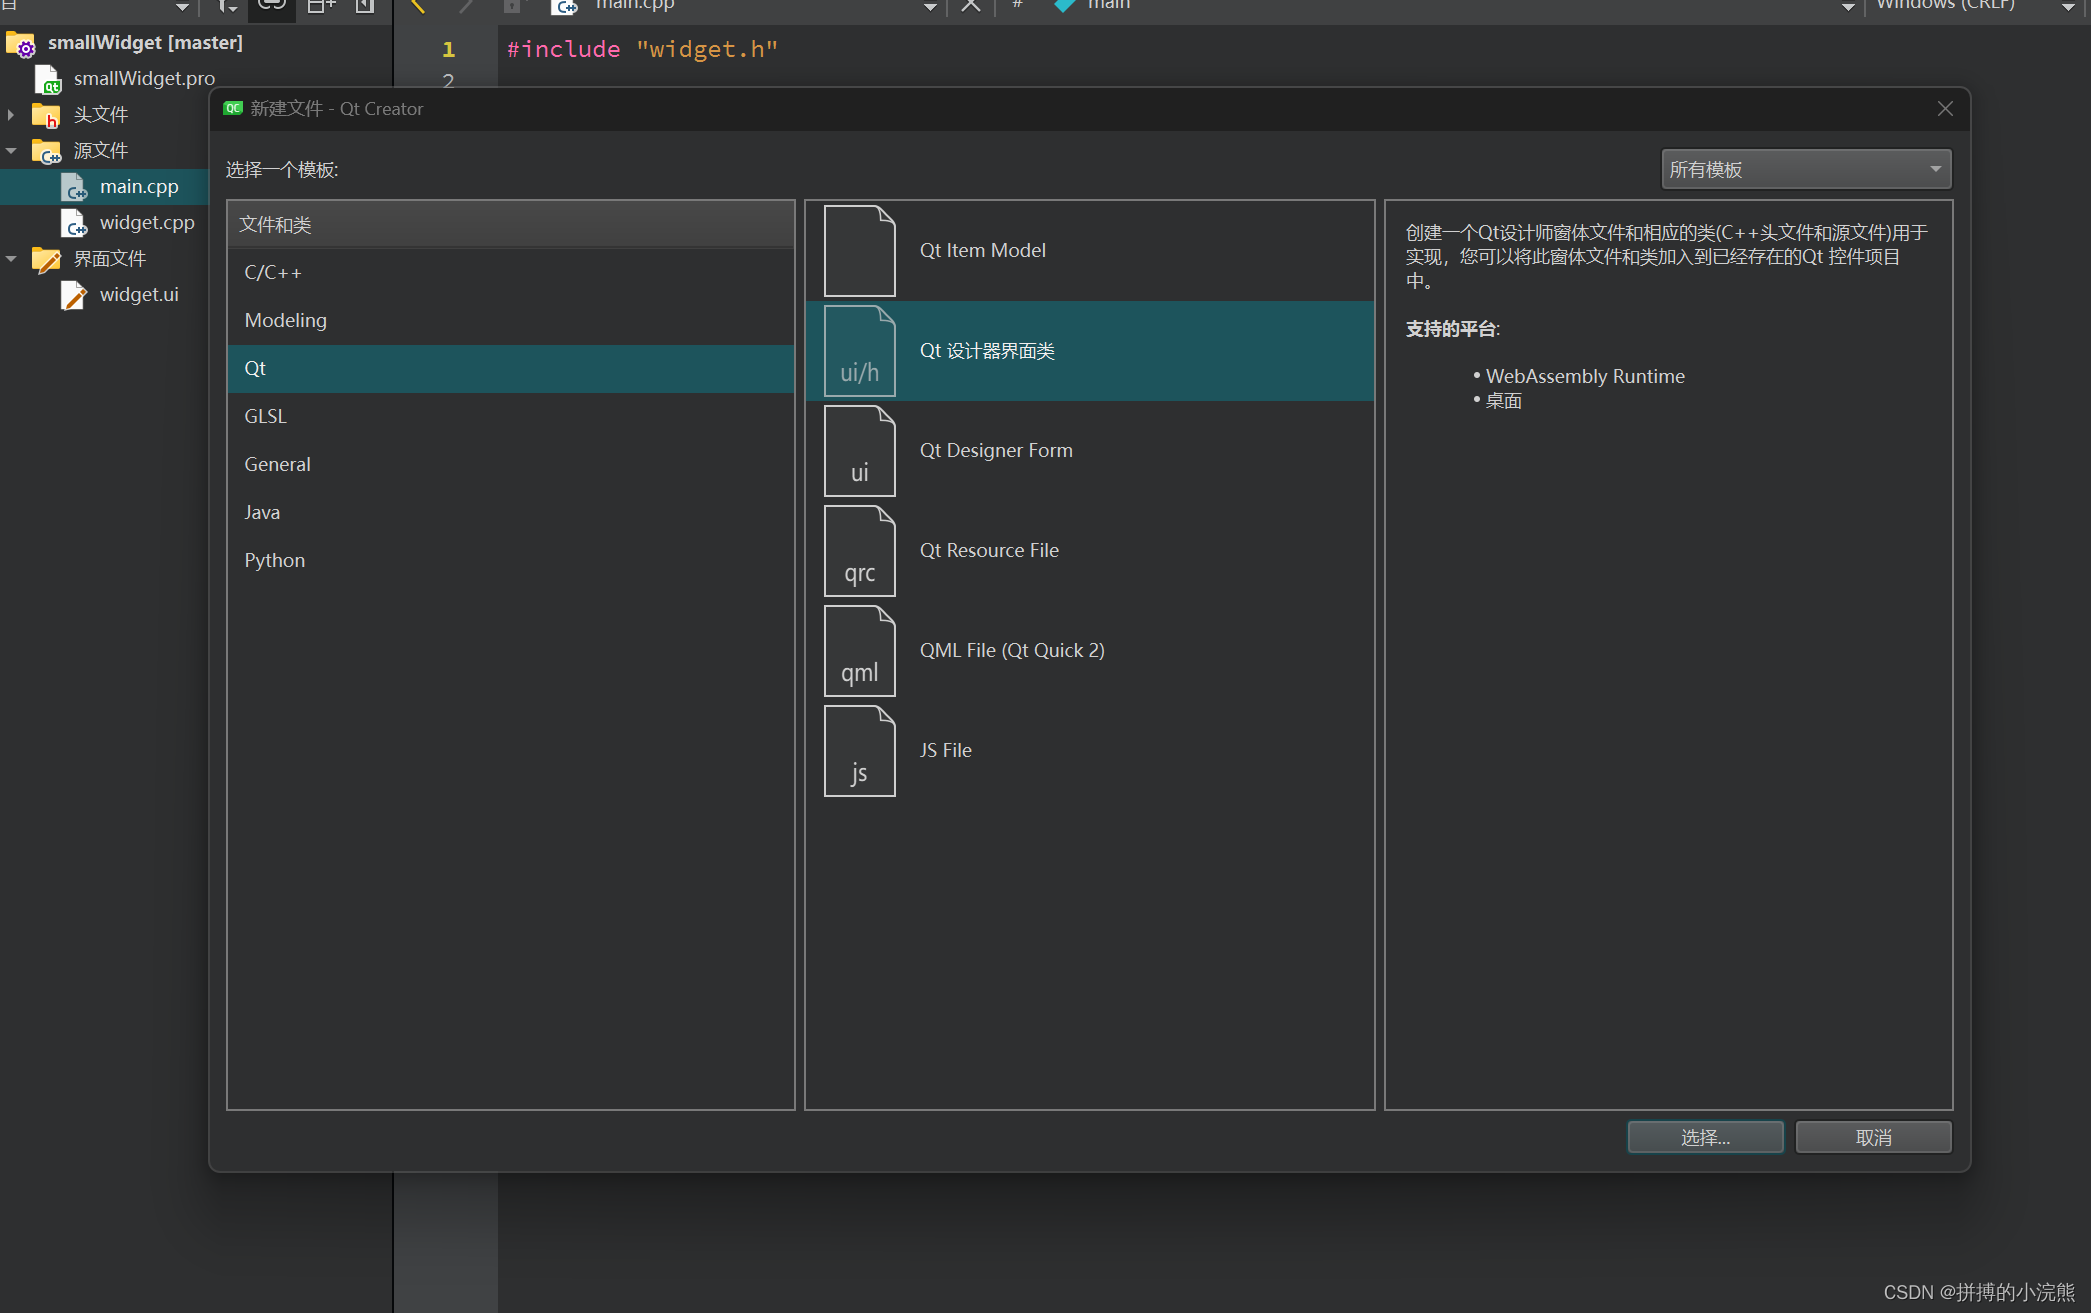Click the ui file icon beside widget.ui

point(74,295)
